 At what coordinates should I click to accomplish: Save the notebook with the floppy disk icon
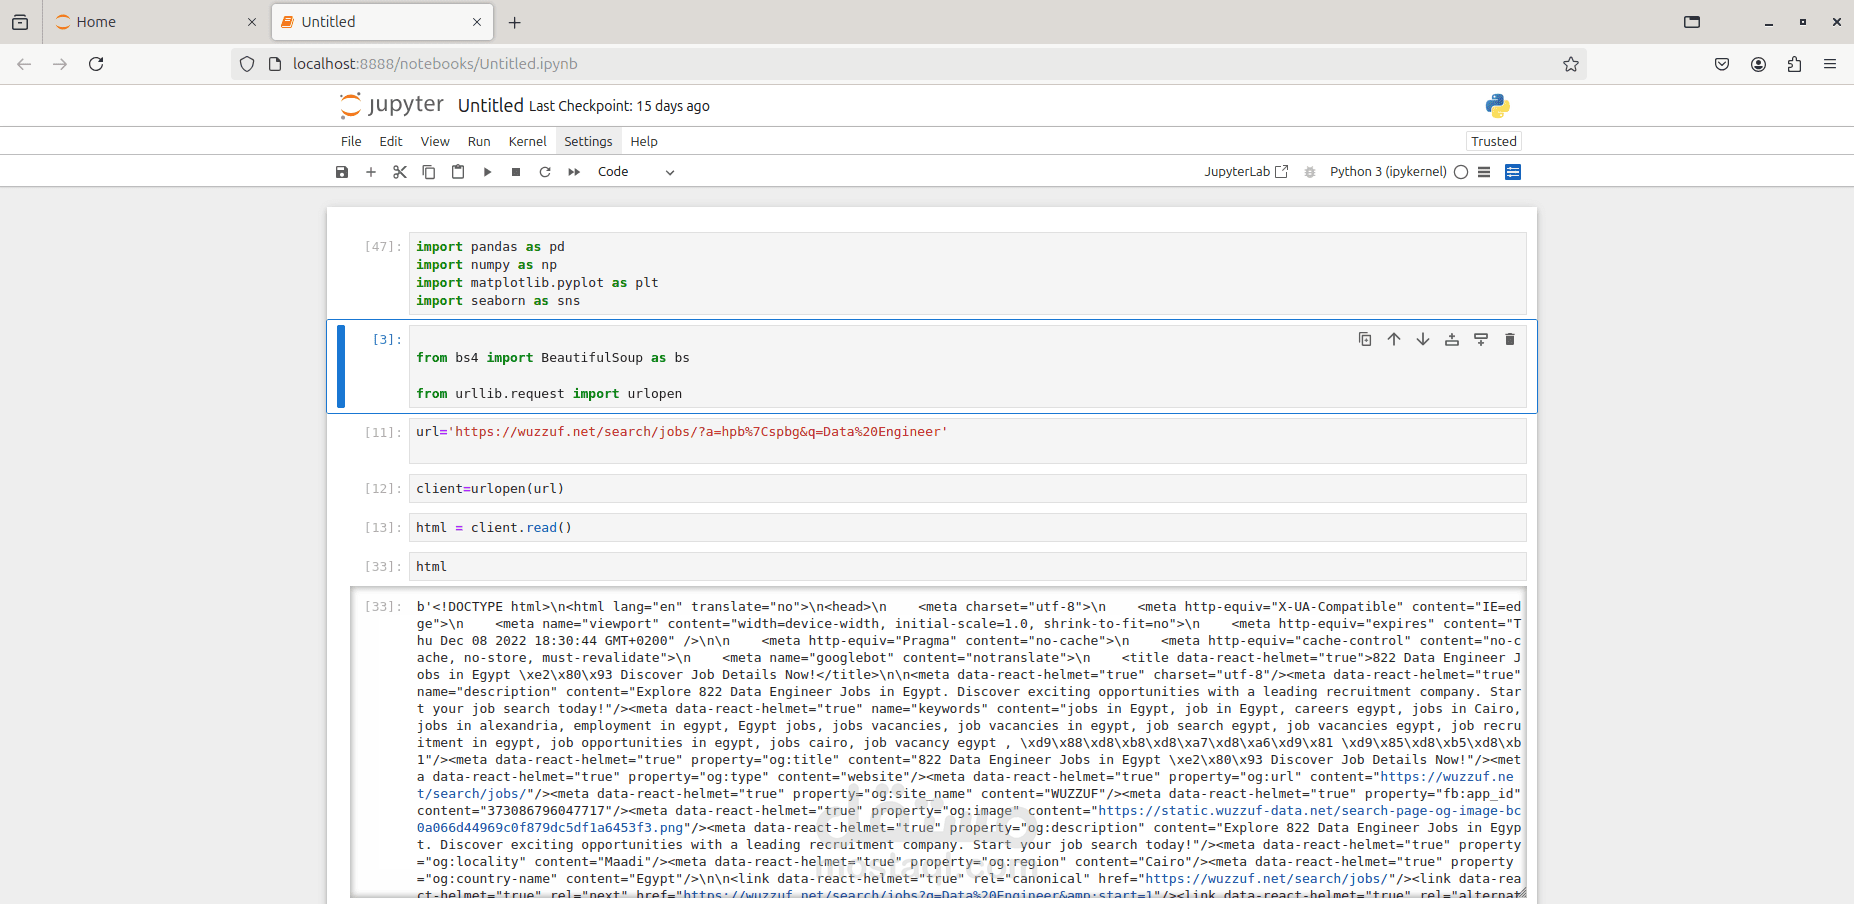click(x=342, y=172)
